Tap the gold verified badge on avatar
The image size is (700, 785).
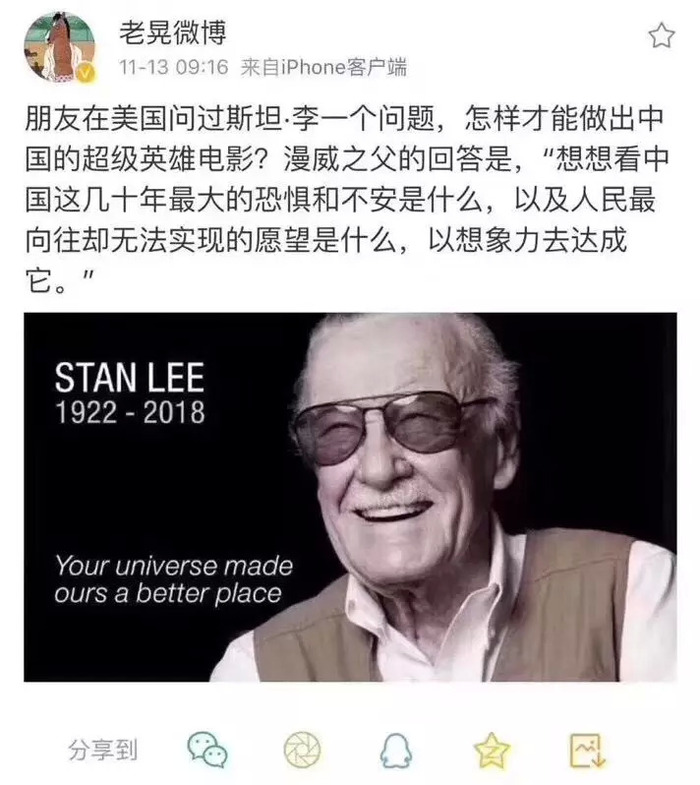pos(86,74)
